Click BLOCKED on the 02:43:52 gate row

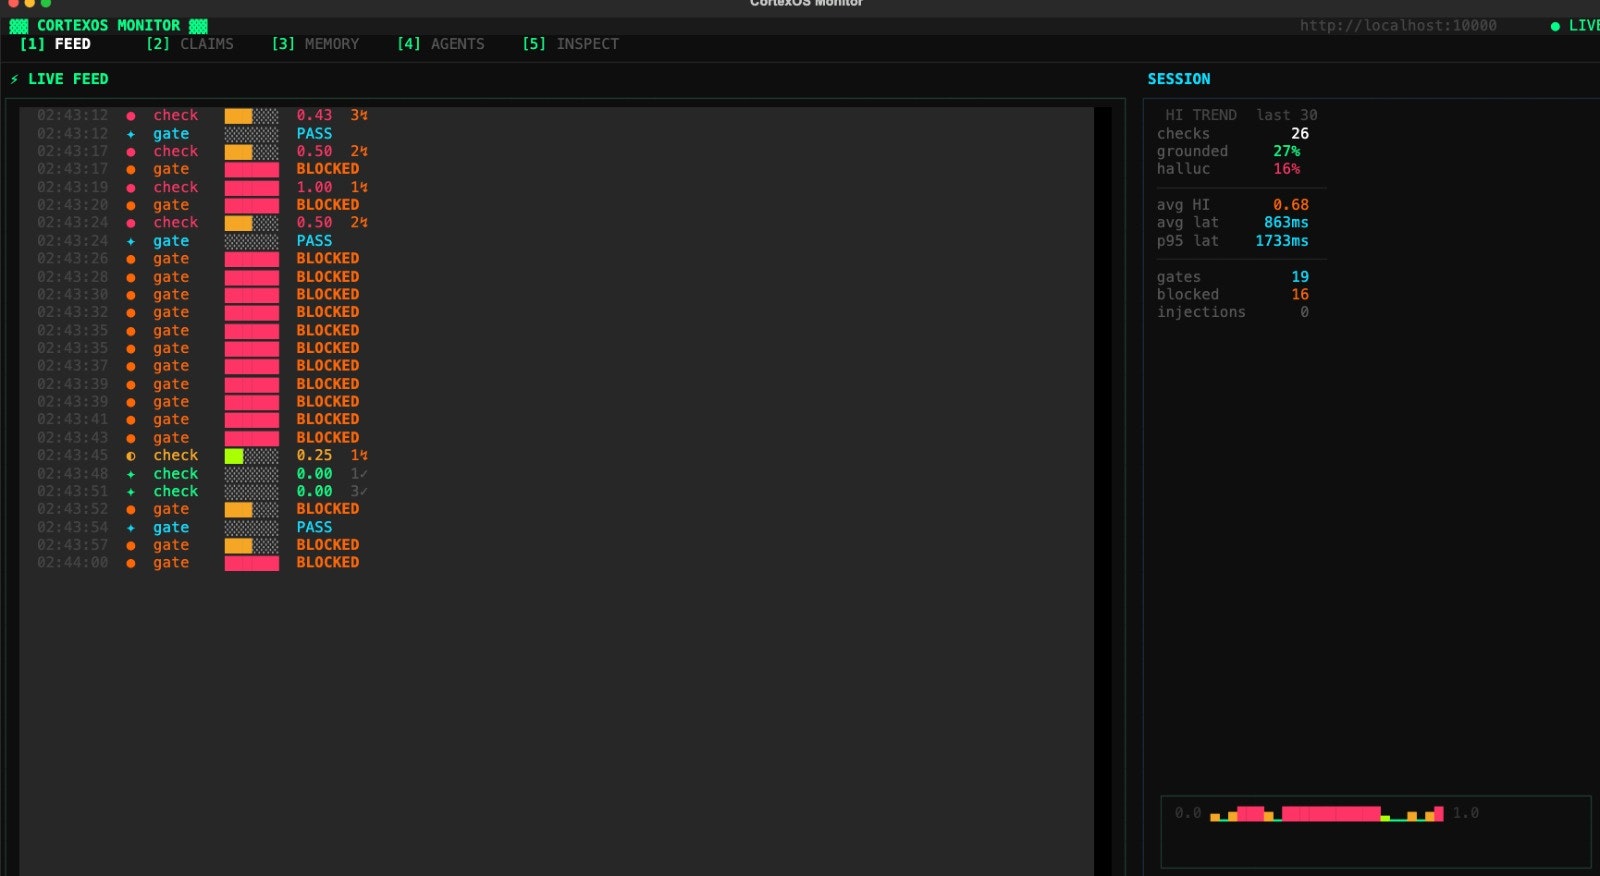point(328,509)
